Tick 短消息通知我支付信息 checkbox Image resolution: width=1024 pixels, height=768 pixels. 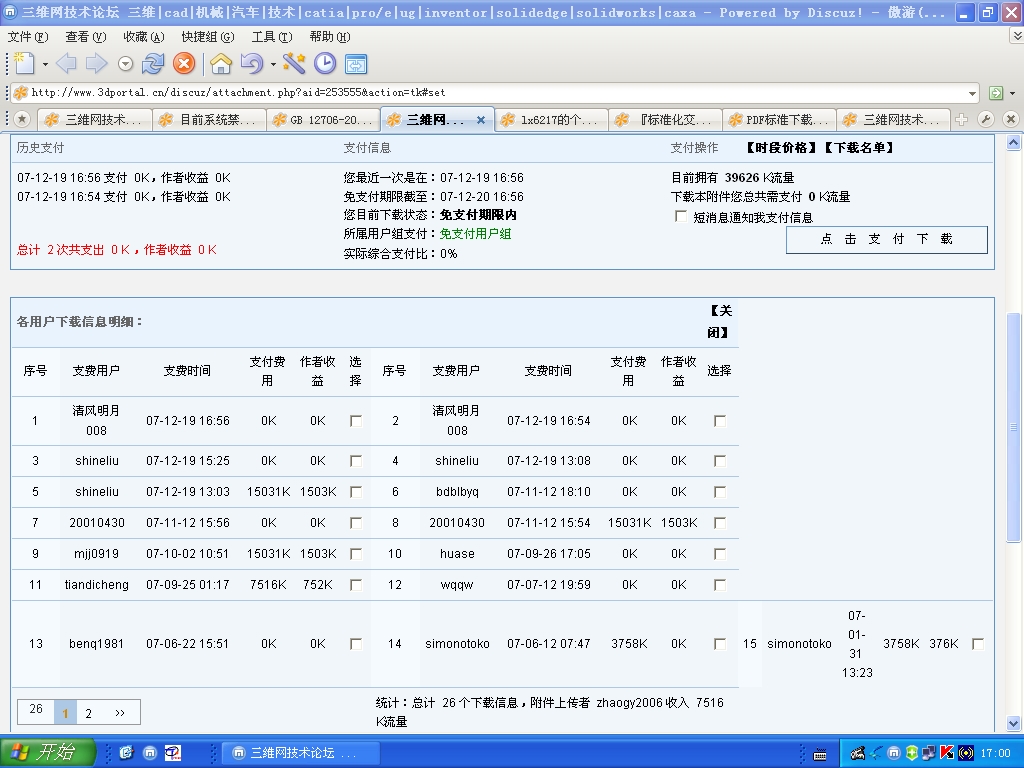[x=680, y=216]
